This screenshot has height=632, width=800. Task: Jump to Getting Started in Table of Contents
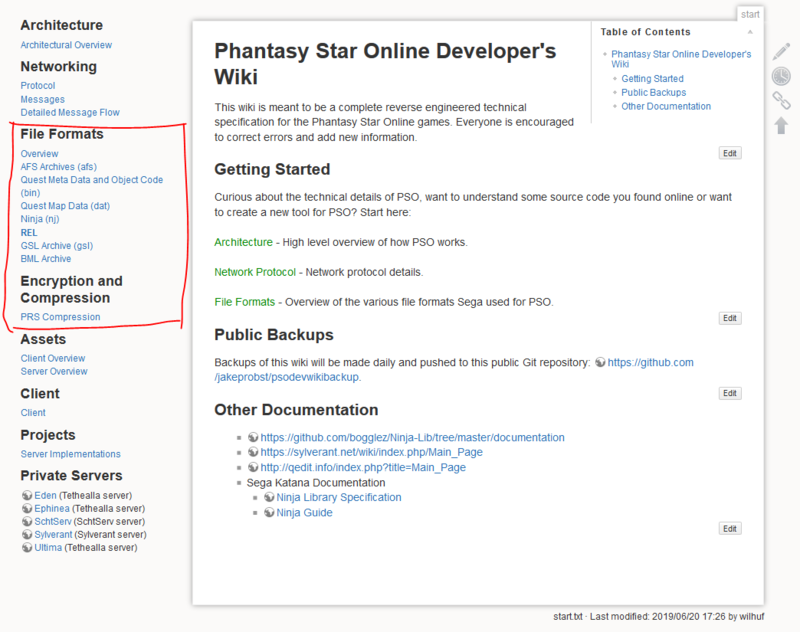point(652,79)
